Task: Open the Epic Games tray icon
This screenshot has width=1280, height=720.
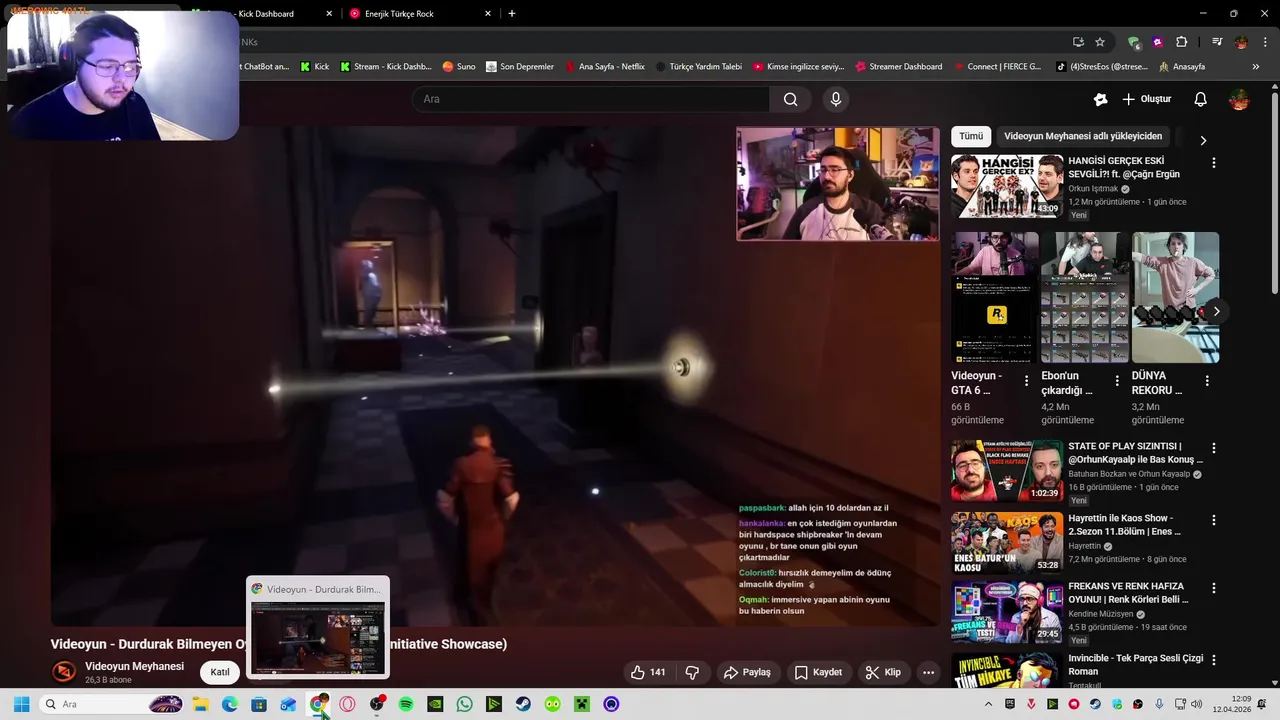Action: coord(1010,704)
